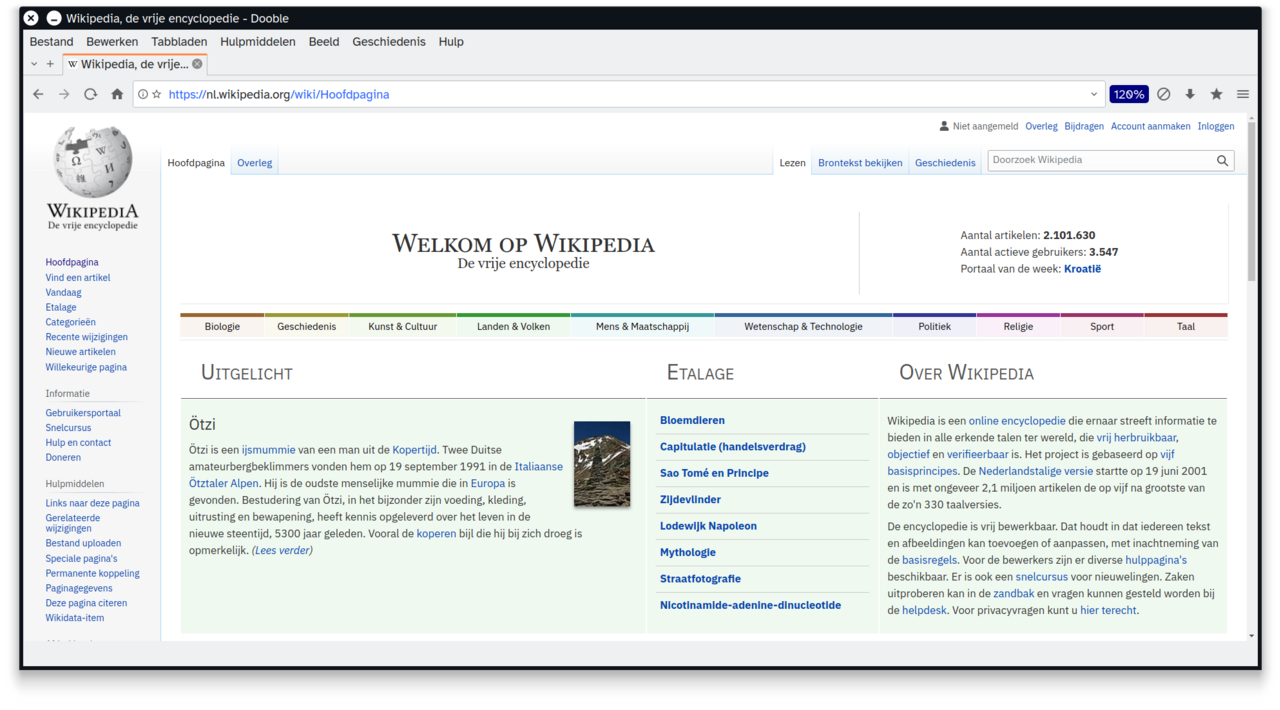This screenshot has width=1280, height=710.
Task: Expand the tab list chevron
Action: (33, 64)
